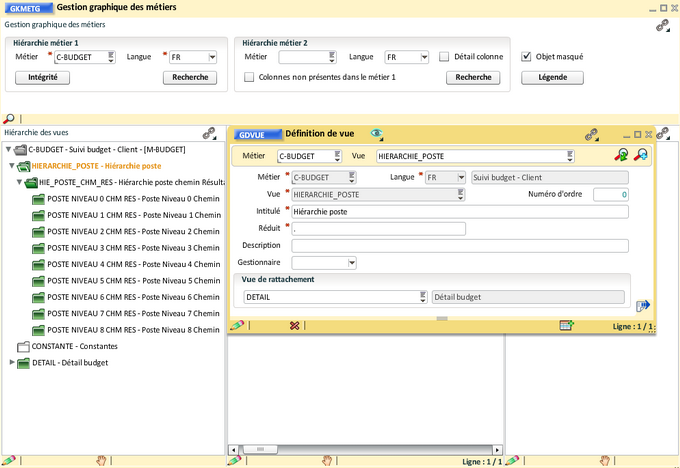The image size is (680, 468).
Task: Click the chain link icon in Hiérarchie des vues header
Action: pos(210,132)
